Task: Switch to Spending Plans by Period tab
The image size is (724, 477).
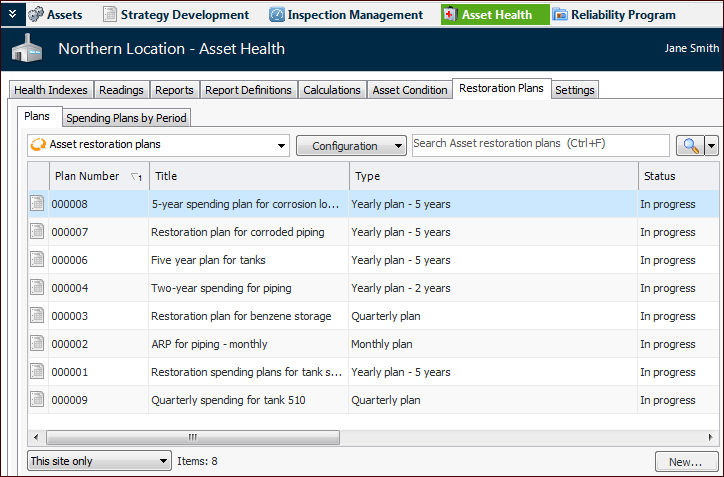Action: coord(126,118)
